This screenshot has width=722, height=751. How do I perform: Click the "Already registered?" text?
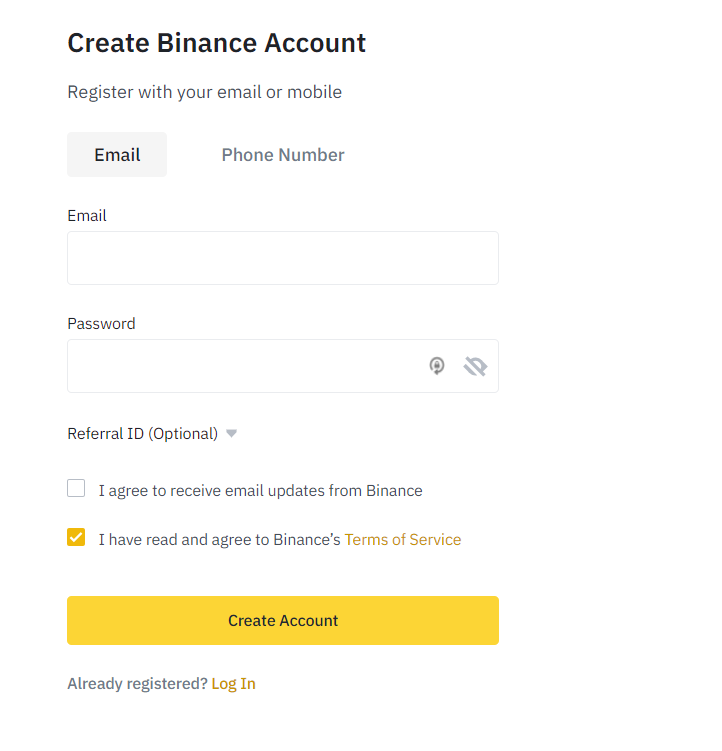(137, 684)
